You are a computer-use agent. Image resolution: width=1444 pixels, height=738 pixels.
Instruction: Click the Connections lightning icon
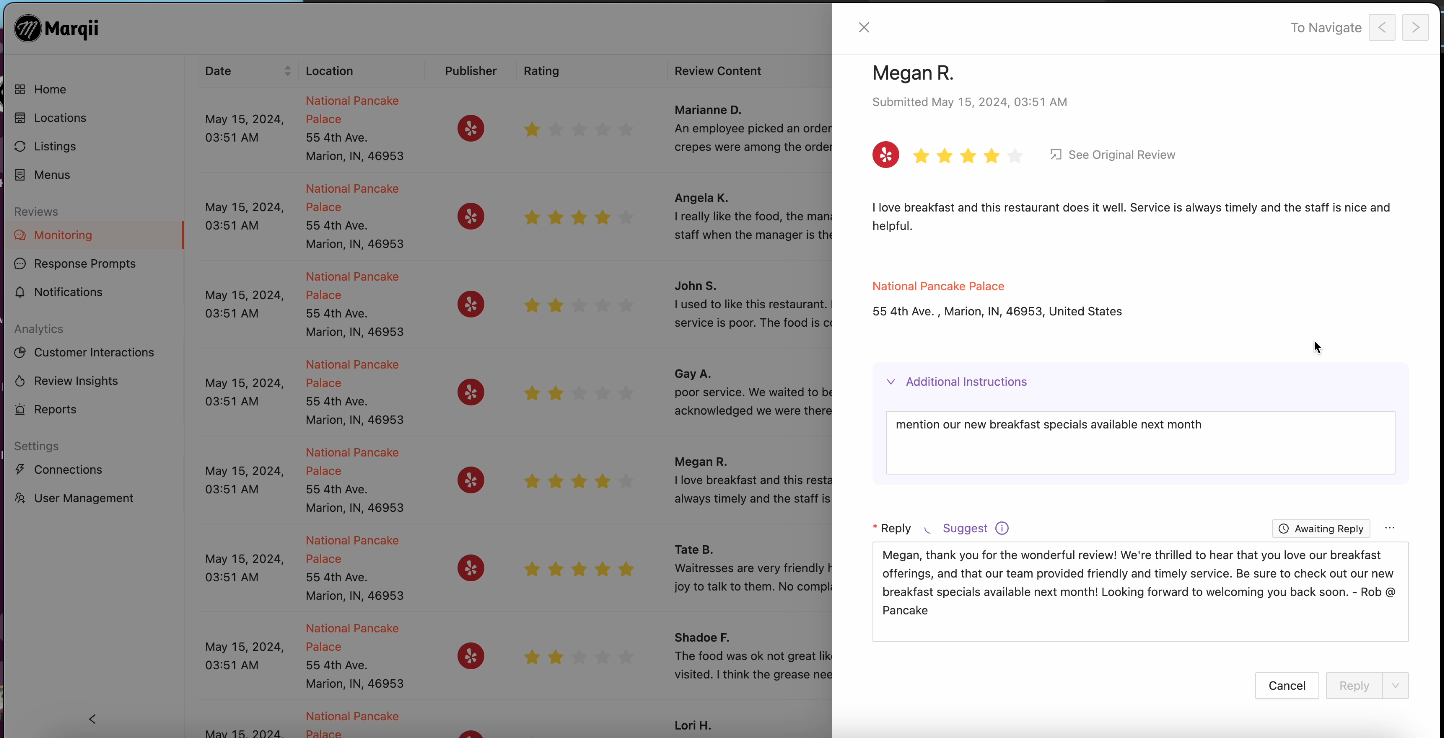[x=20, y=469]
